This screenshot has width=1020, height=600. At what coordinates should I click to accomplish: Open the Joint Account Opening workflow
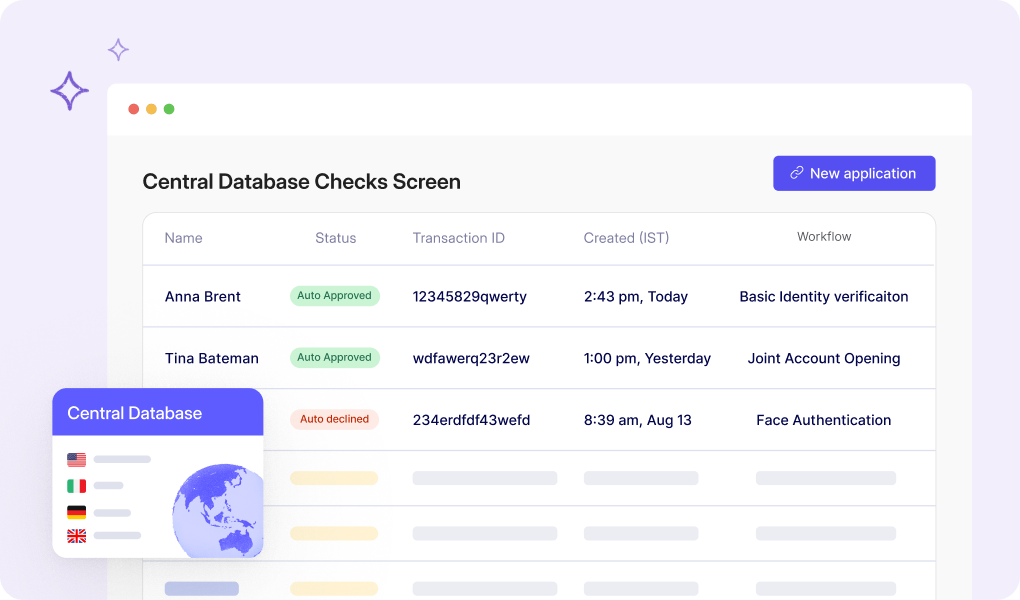click(823, 357)
